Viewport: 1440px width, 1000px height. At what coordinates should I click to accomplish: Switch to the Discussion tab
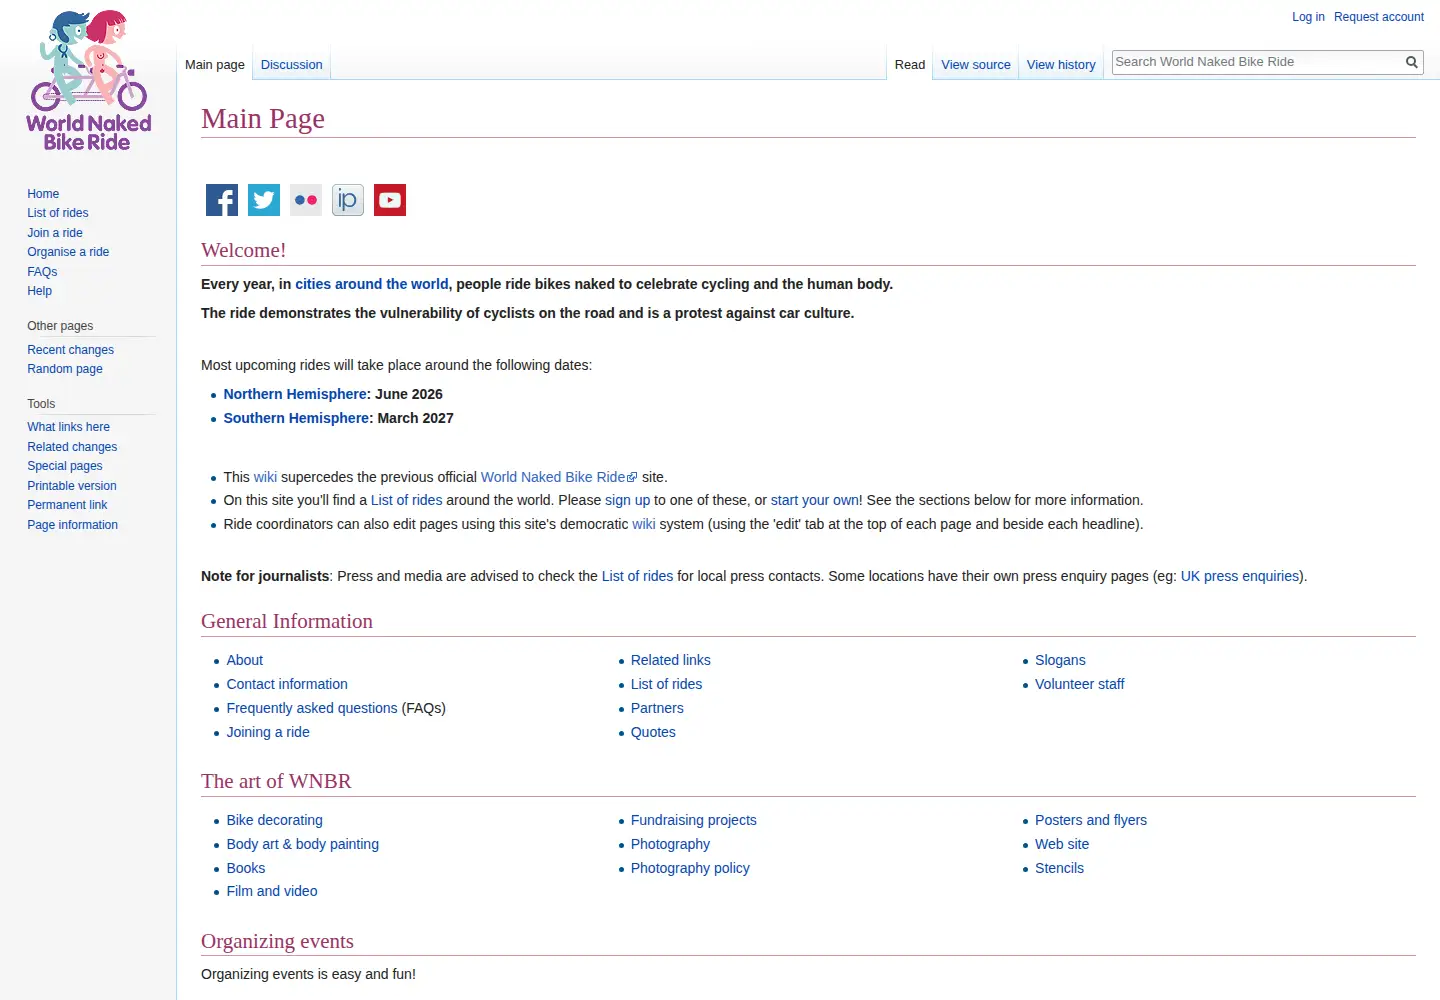pos(292,65)
